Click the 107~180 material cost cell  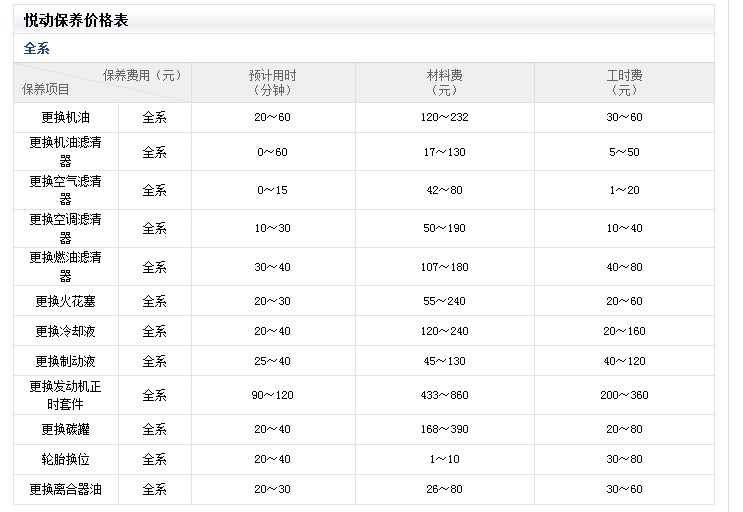[444, 267]
